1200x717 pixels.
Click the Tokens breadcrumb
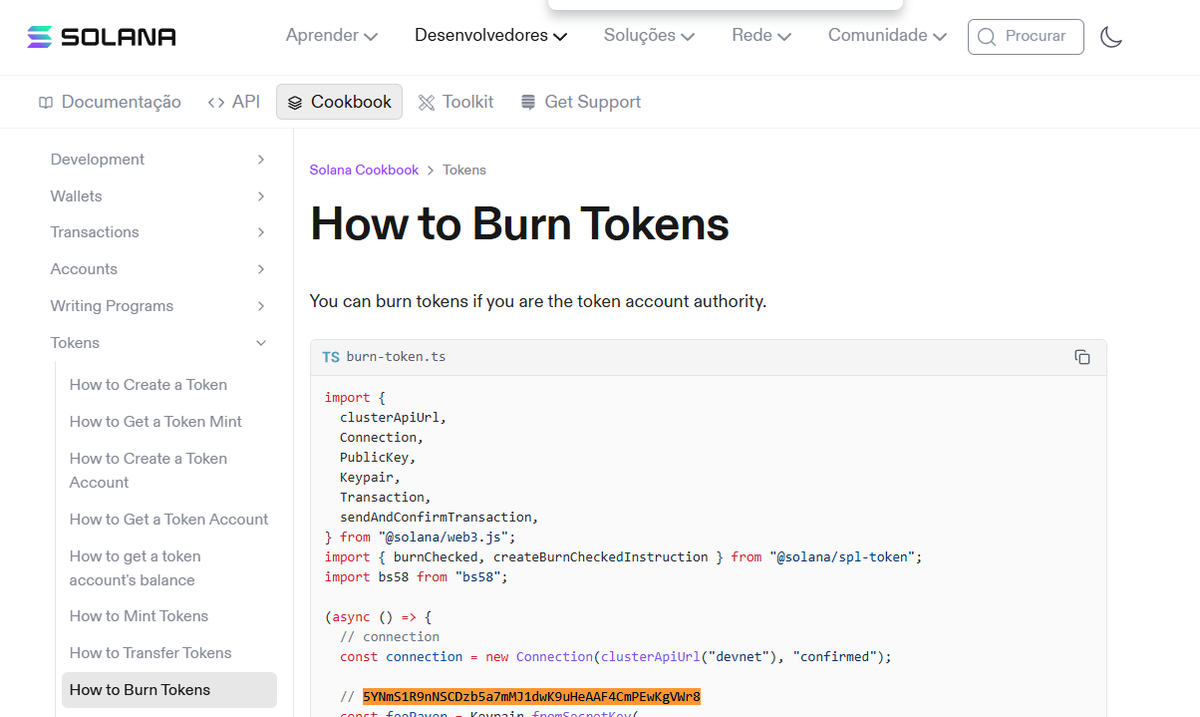(x=464, y=170)
